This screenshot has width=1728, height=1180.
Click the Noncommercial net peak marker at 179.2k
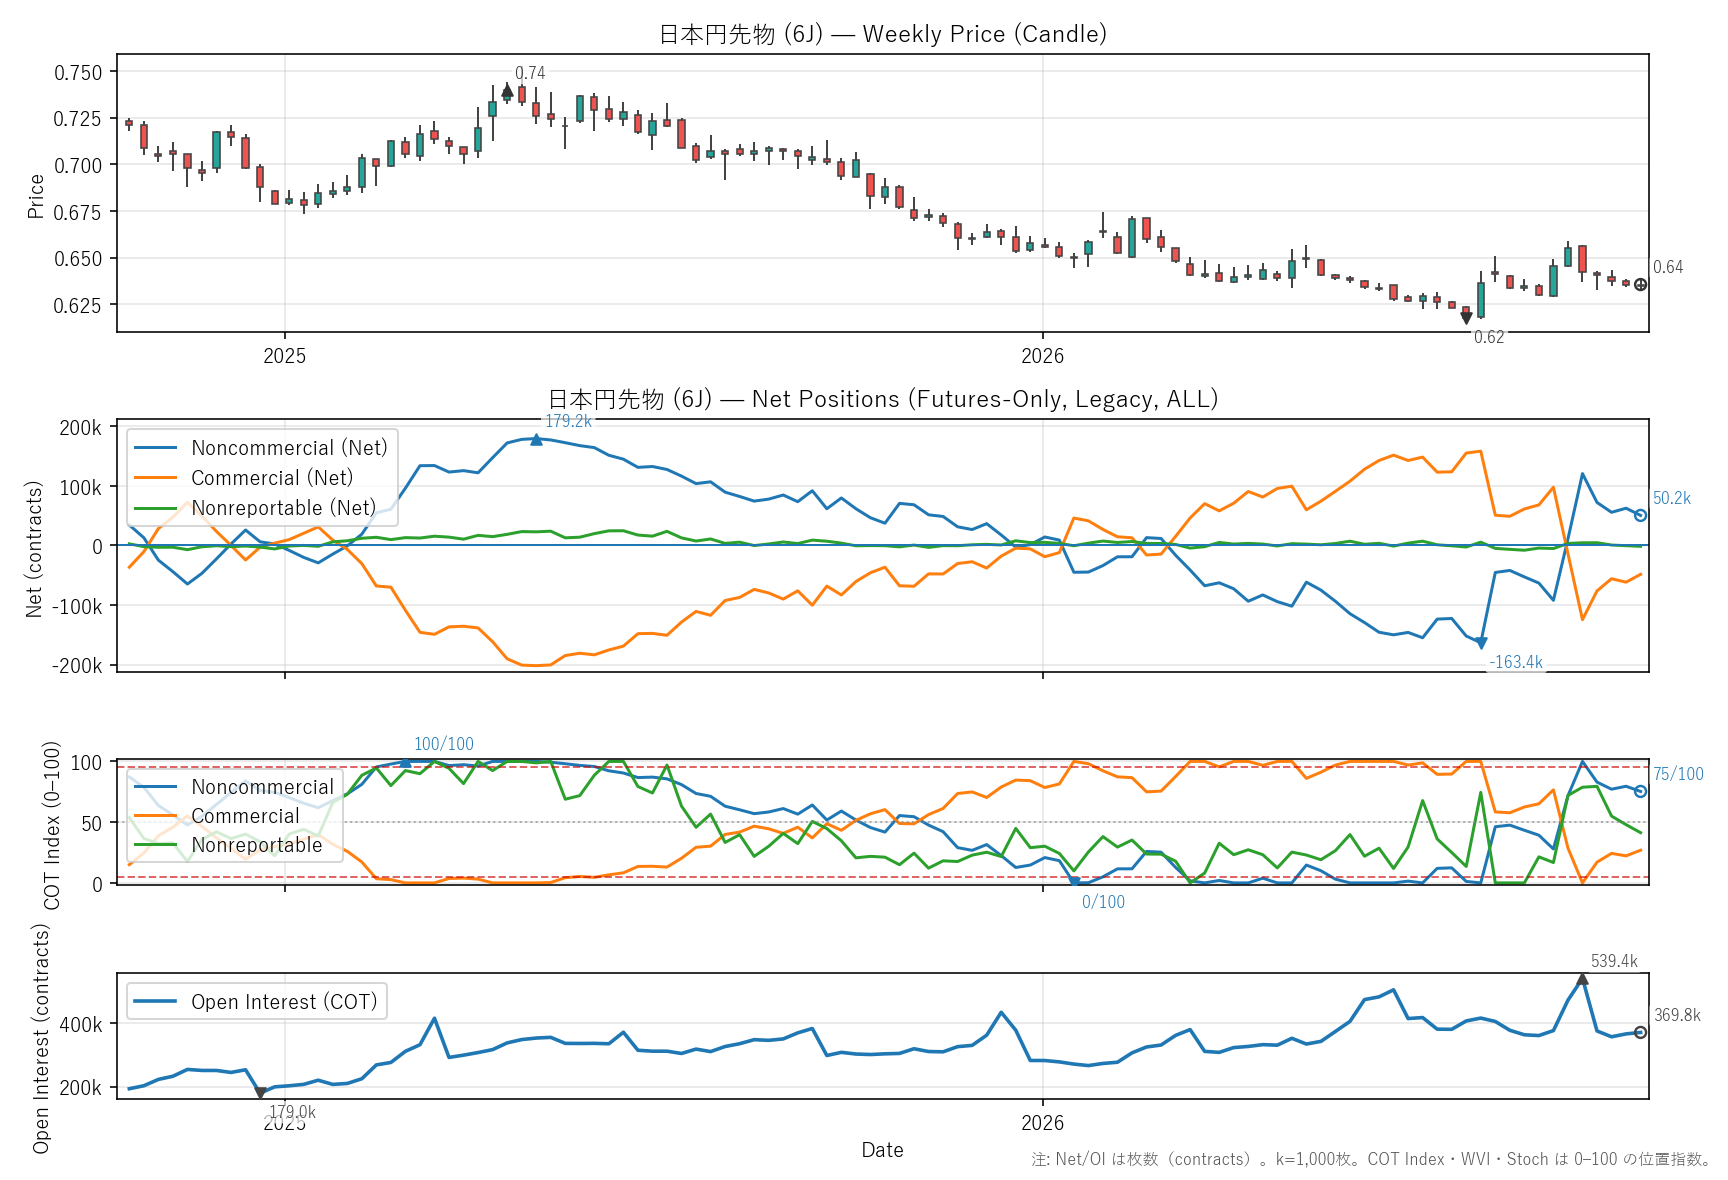[536, 439]
